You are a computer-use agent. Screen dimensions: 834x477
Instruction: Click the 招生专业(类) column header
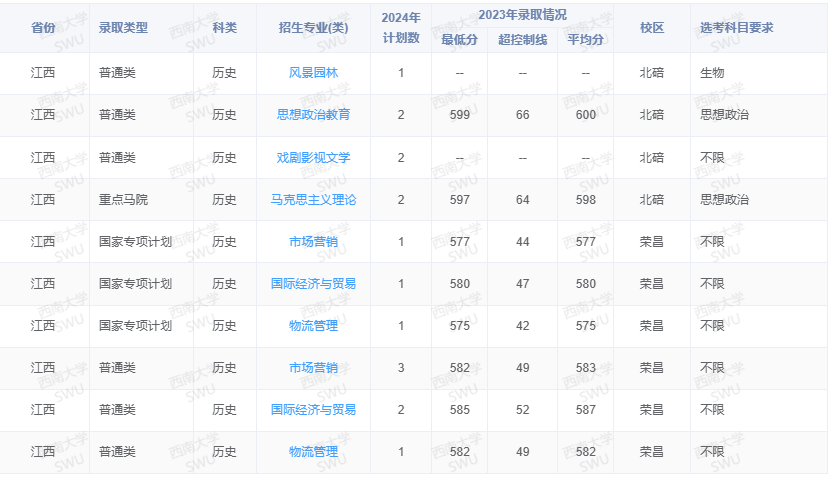(313, 28)
